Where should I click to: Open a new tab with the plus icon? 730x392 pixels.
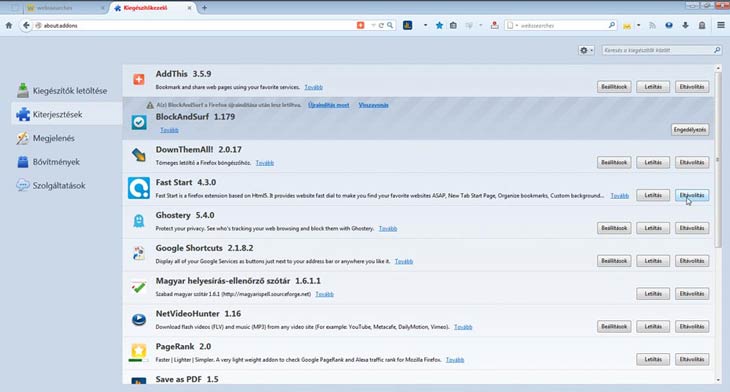click(204, 8)
